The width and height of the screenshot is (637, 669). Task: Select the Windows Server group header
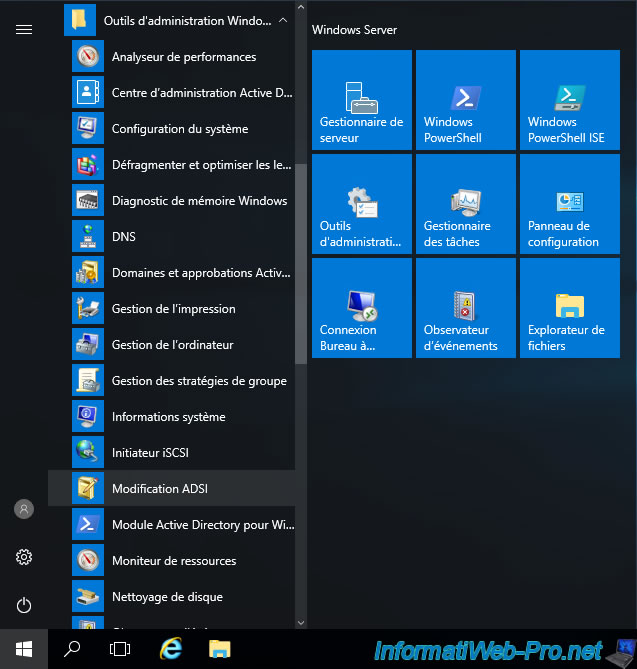[x=354, y=30]
